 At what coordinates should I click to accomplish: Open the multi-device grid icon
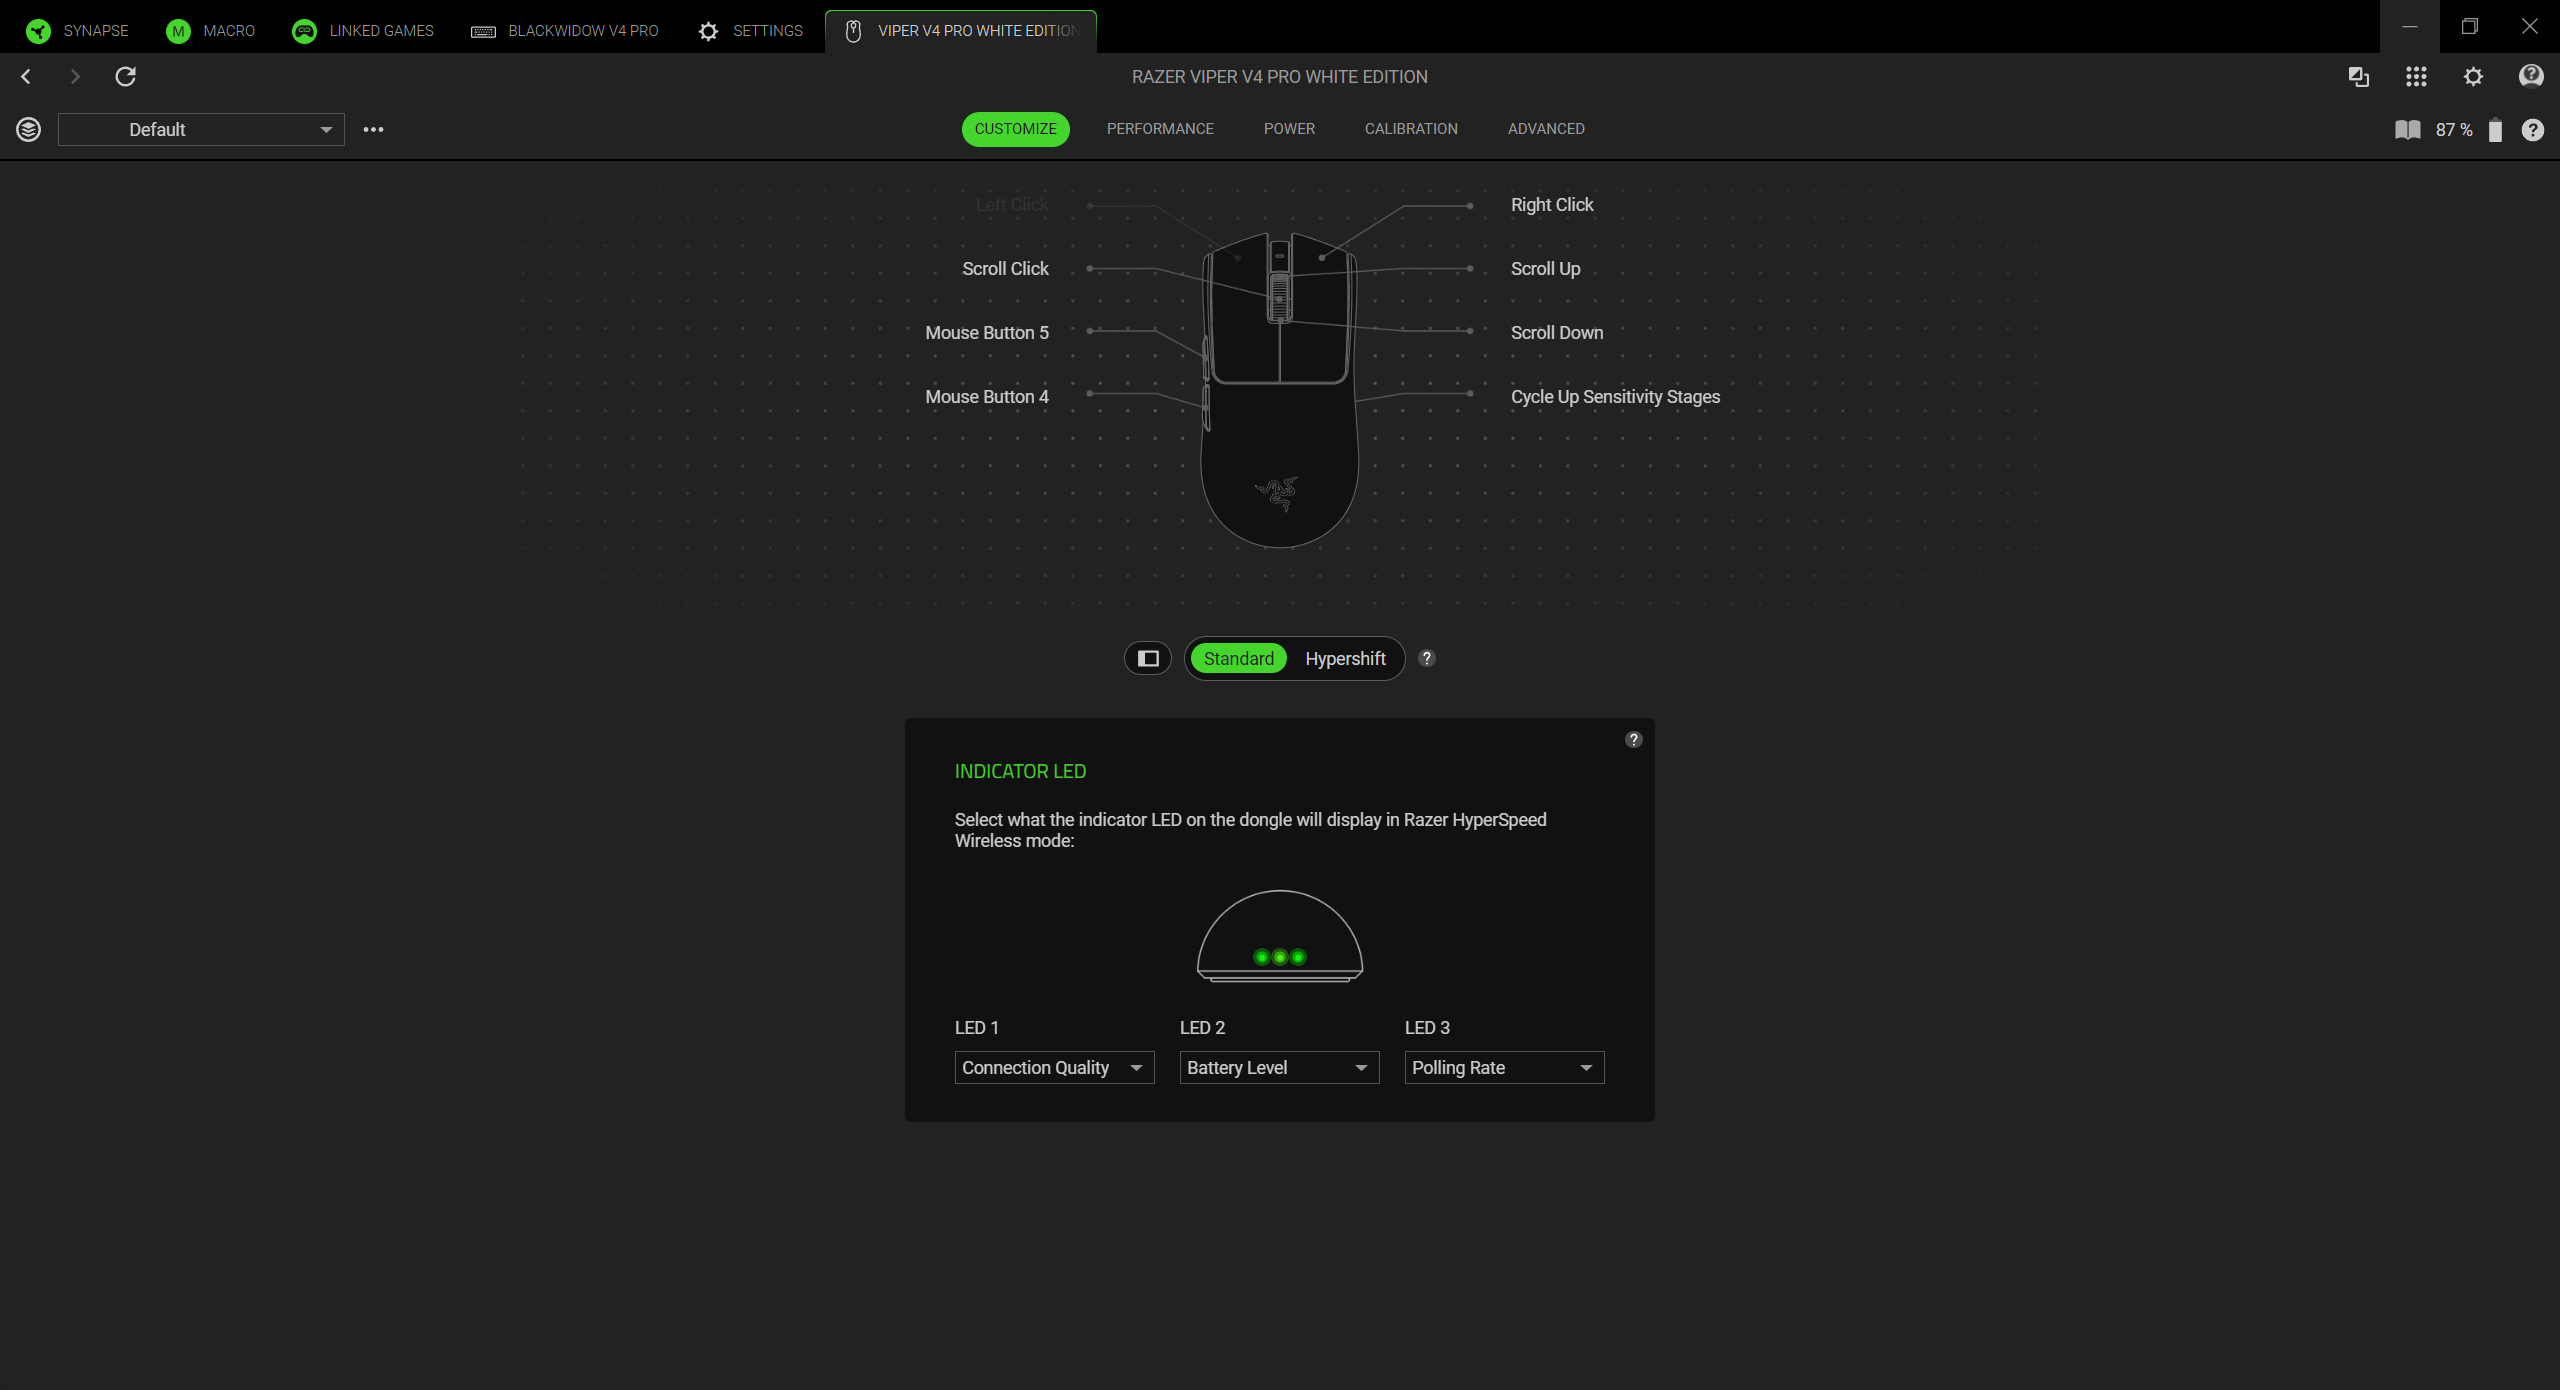2416,76
